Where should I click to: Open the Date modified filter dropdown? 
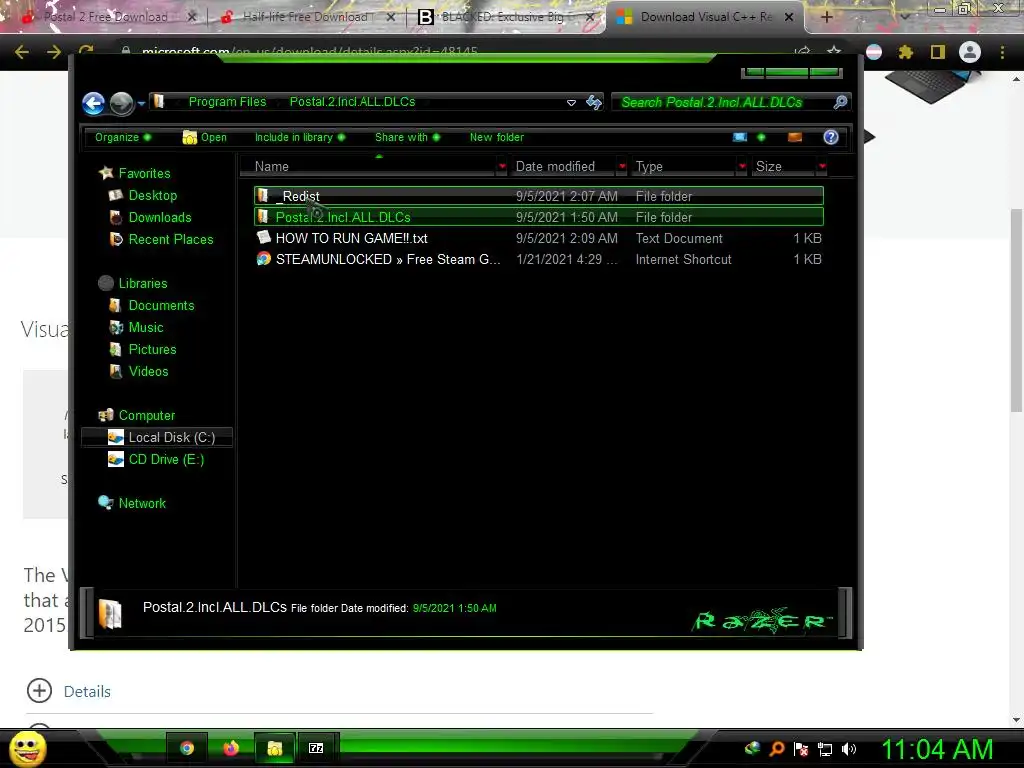tap(622, 167)
